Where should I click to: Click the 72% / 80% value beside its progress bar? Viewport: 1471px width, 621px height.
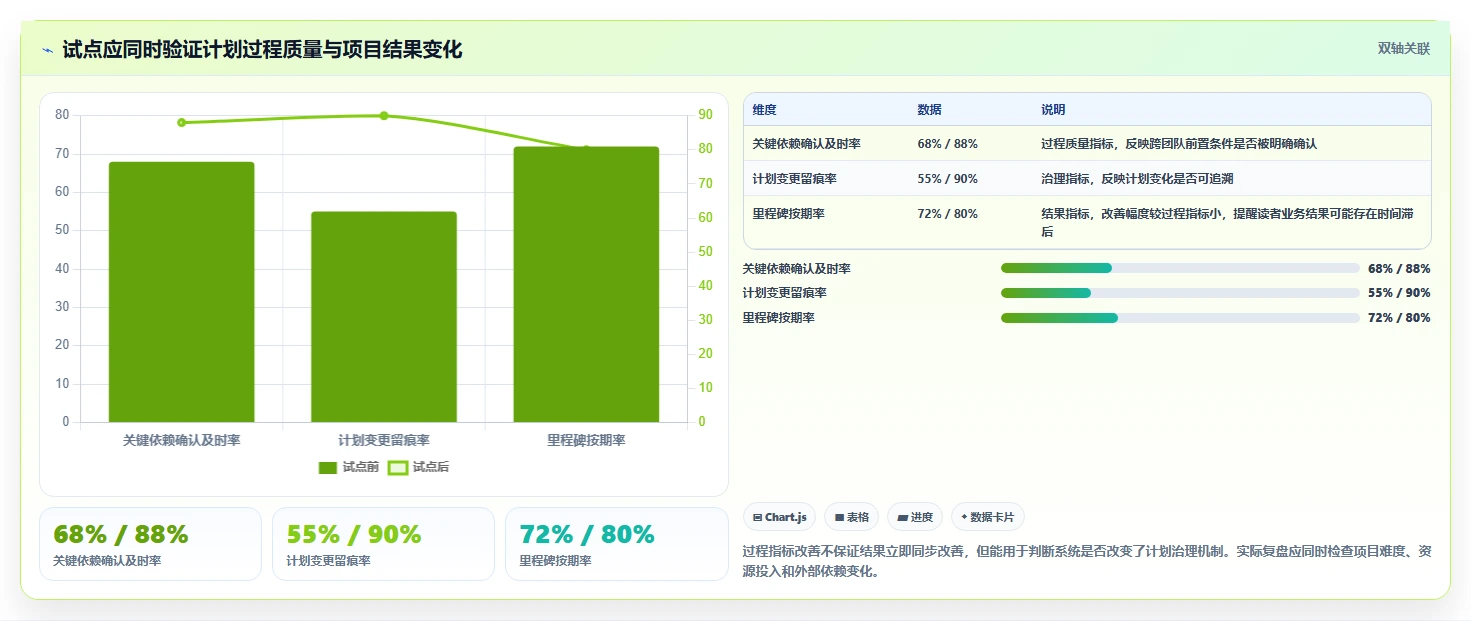pyautogui.click(x=1399, y=318)
